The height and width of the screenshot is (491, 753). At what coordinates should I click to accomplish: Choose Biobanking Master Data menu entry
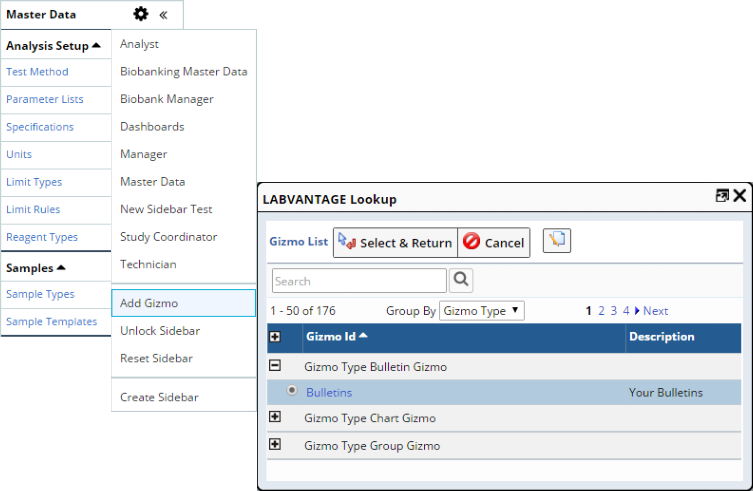coord(183,72)
